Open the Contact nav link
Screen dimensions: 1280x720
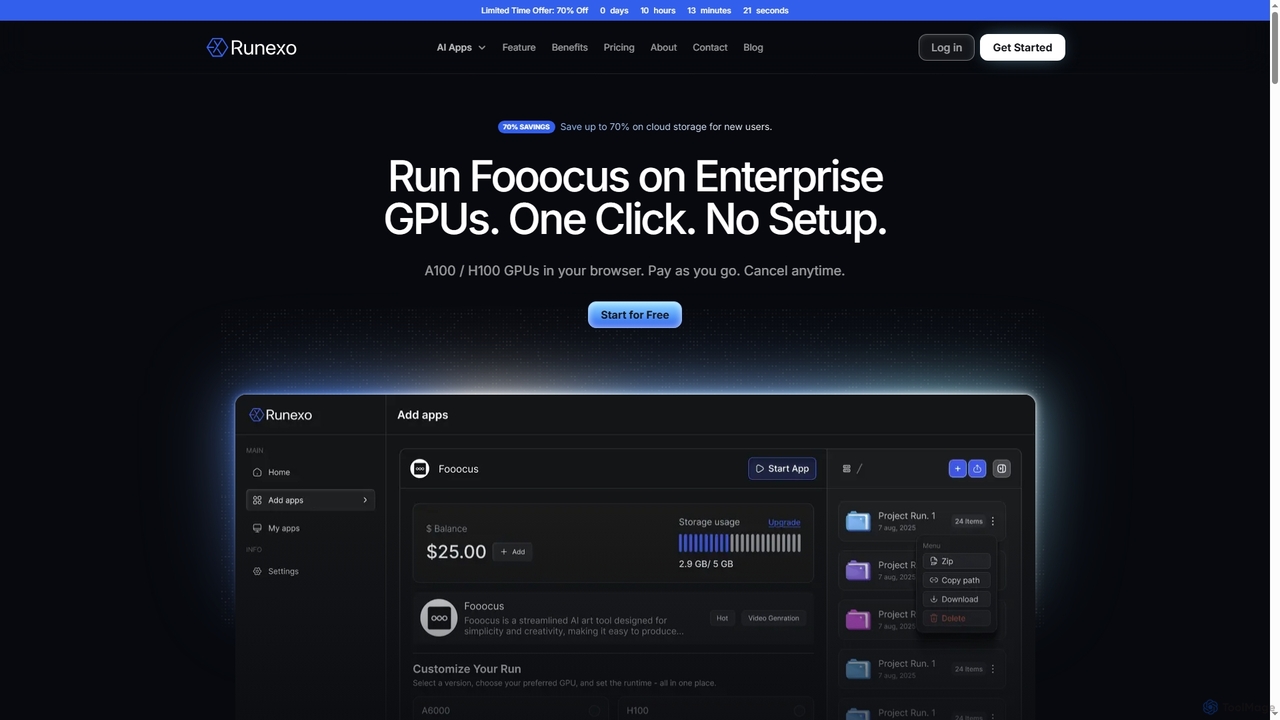(710, 47)
